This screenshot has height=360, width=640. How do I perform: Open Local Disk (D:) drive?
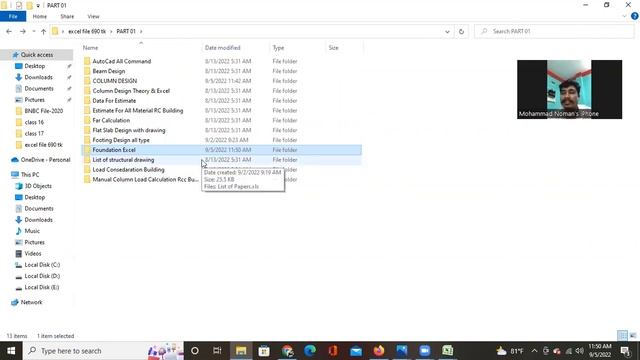(x=42, y=276)
